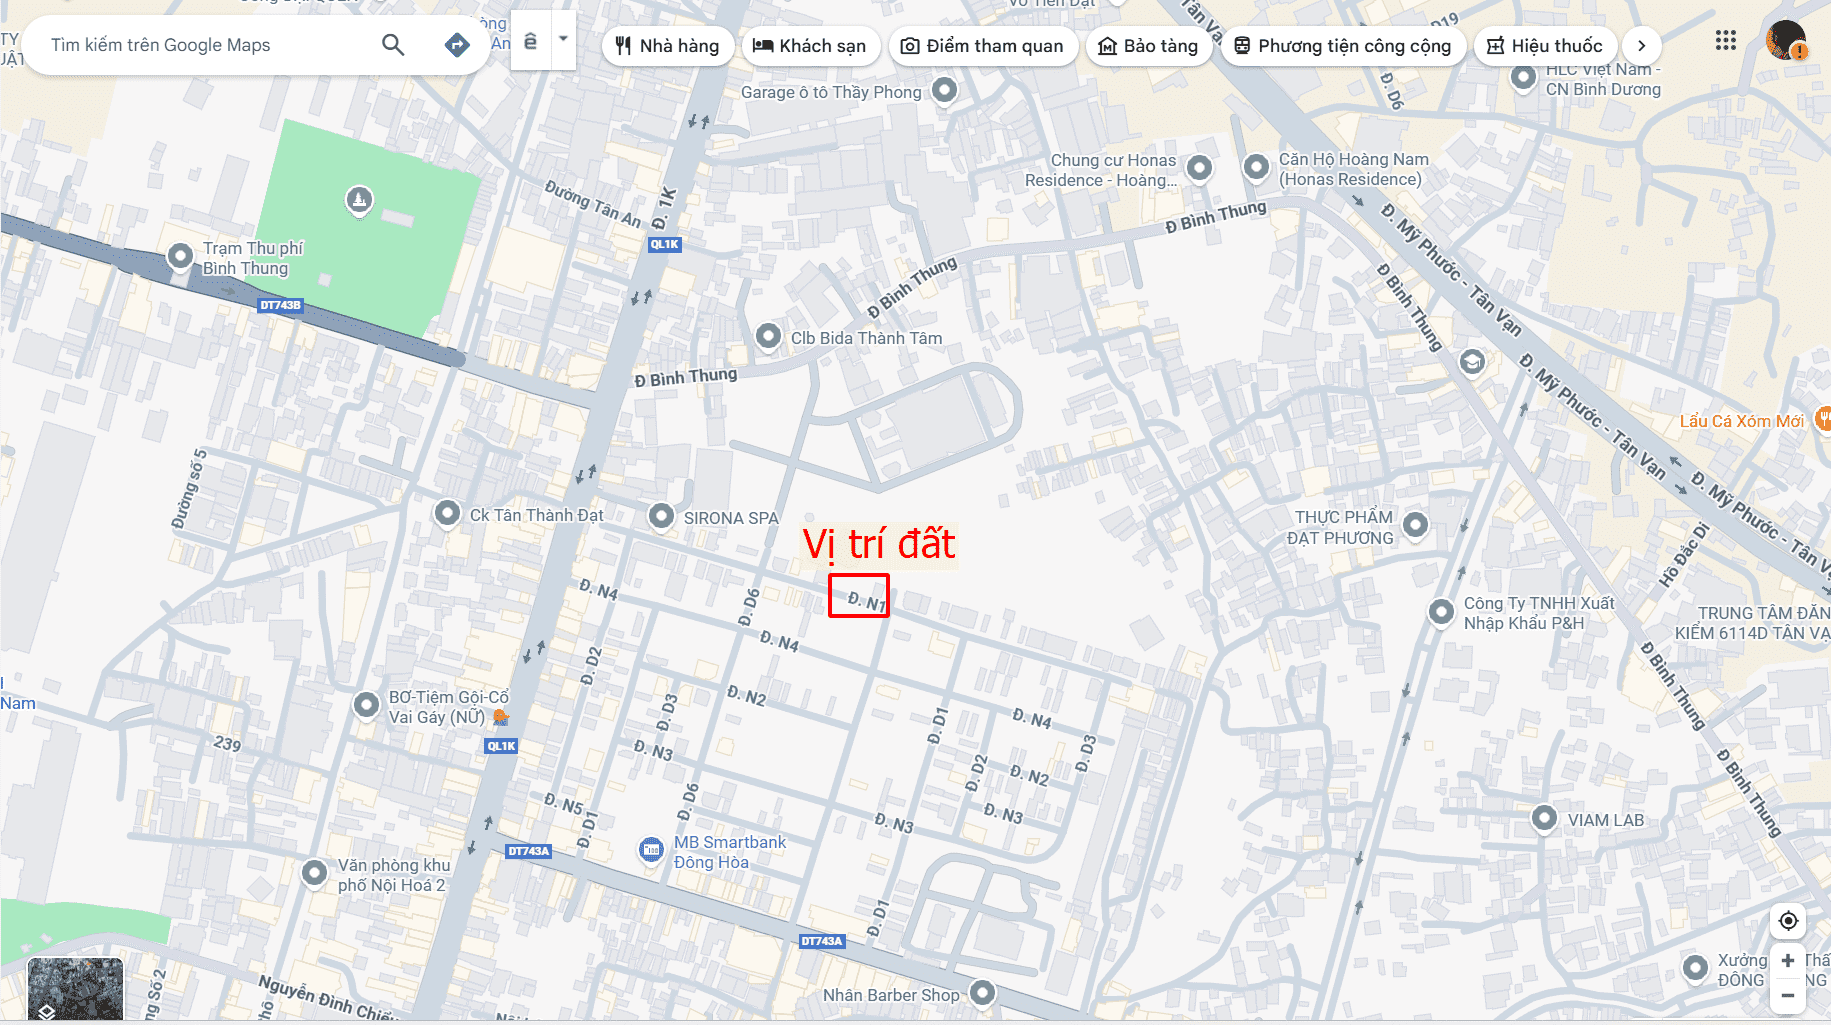The image size is (1831, 1025).
Task: Click the search magnifier icon
Action: (393, 45)
